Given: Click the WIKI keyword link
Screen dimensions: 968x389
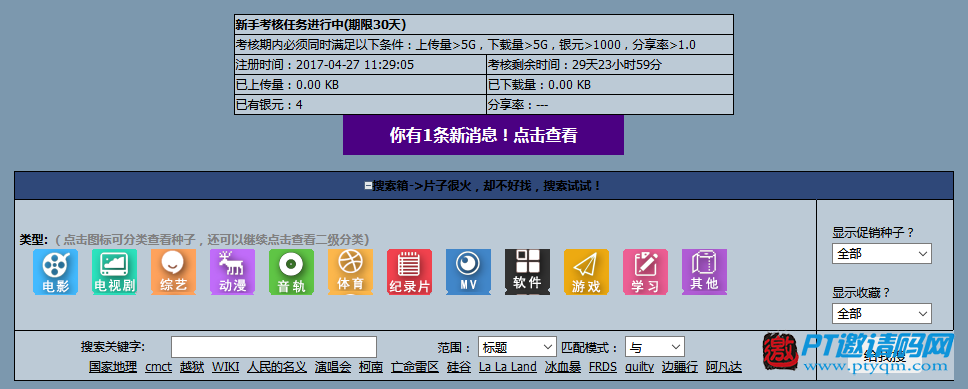Looking at the screenshot, I should pos(225,367).
